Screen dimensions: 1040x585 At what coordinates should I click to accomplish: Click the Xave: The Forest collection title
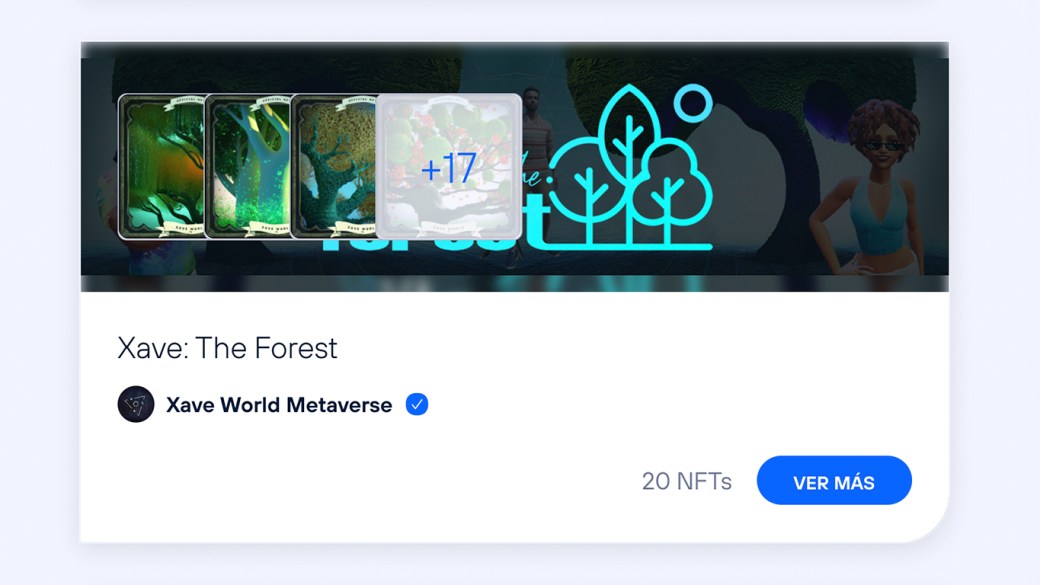[x=228, y=348]
